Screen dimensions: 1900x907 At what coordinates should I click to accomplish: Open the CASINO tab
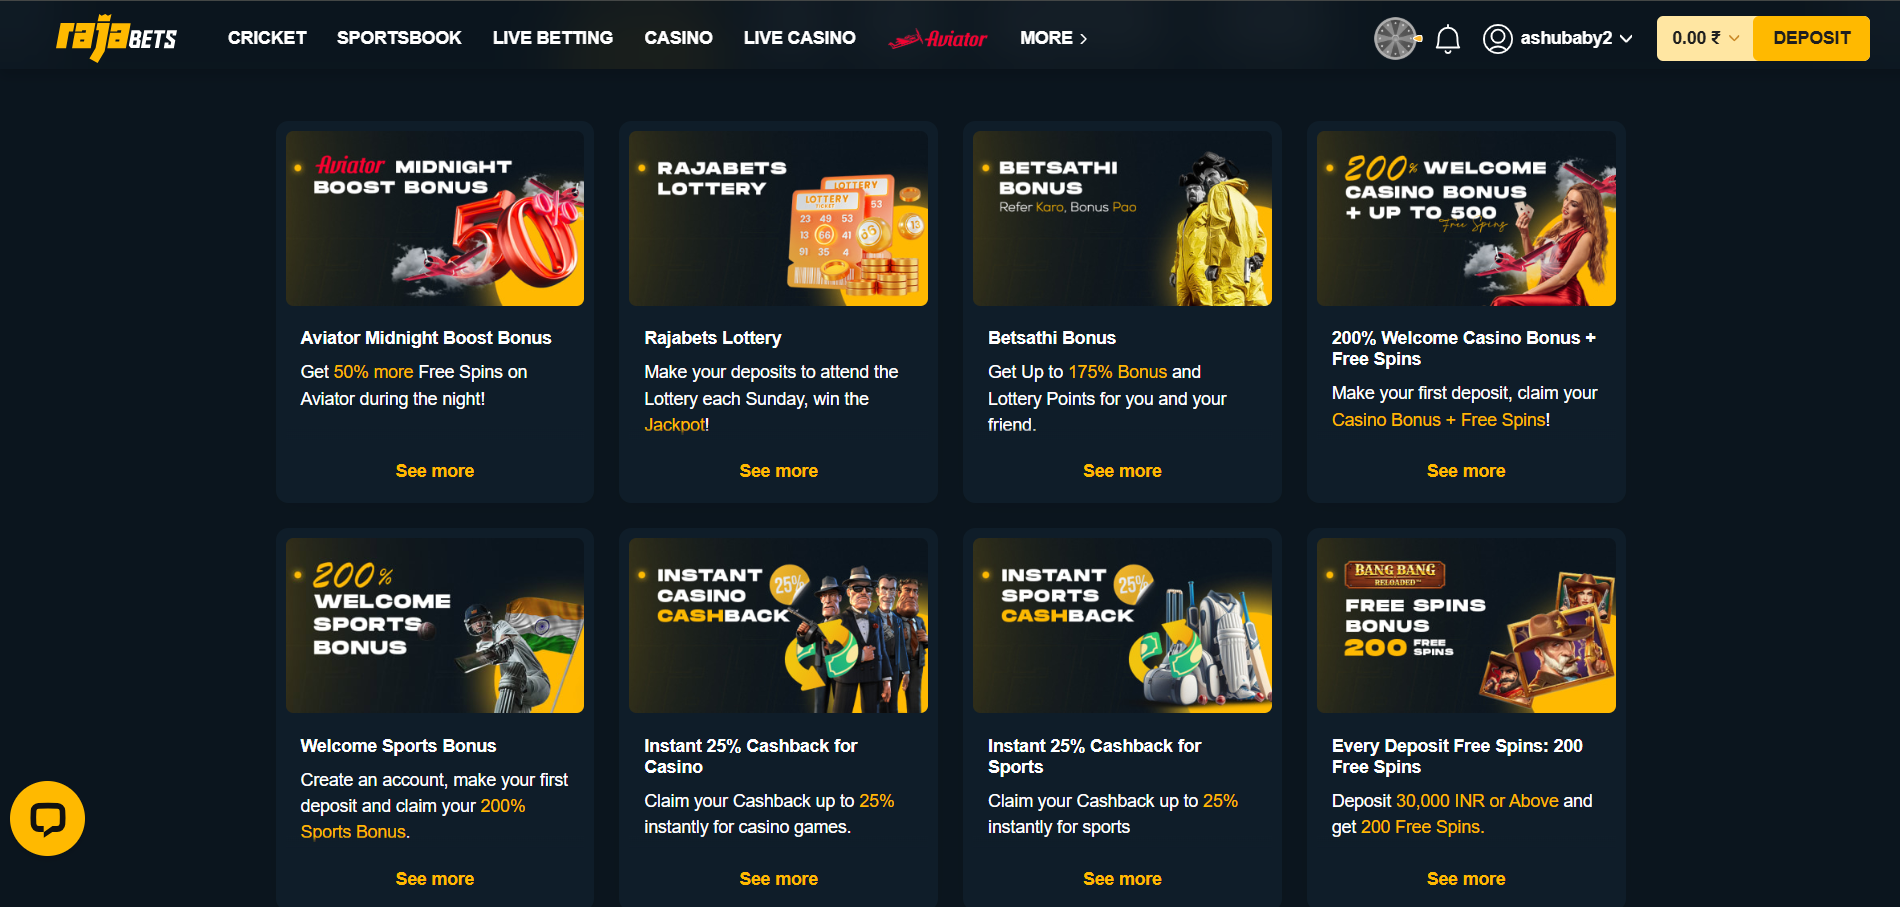[678, 38]
